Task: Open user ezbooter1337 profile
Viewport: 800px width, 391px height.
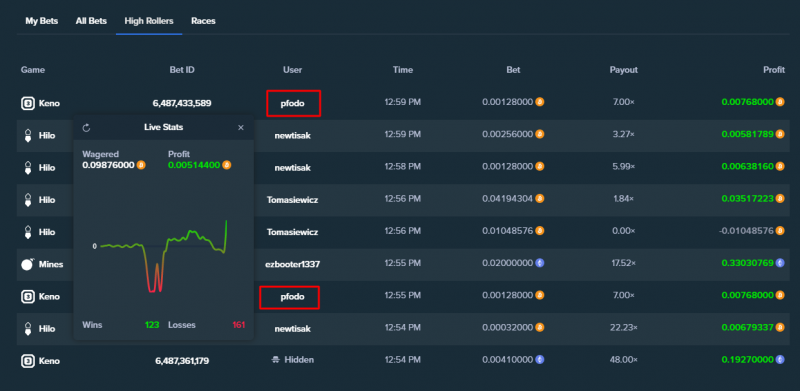Action: coord(292,264)
